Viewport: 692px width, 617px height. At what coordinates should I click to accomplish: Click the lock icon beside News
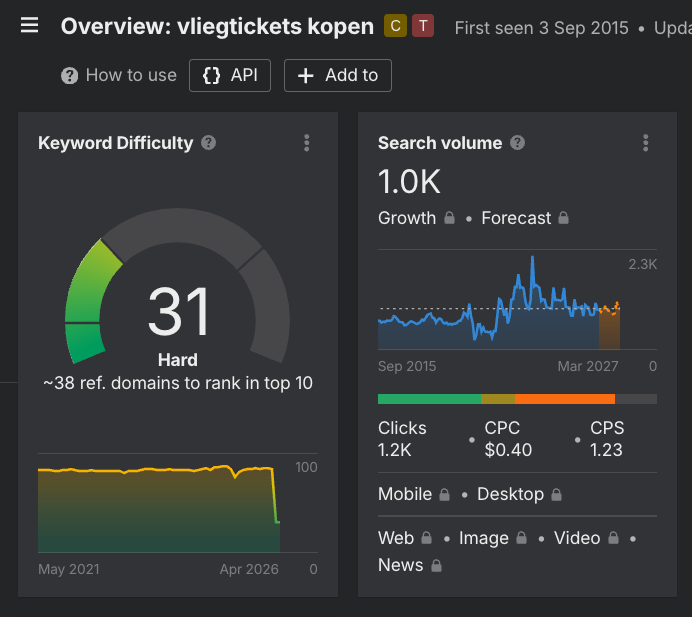(436, 565)
